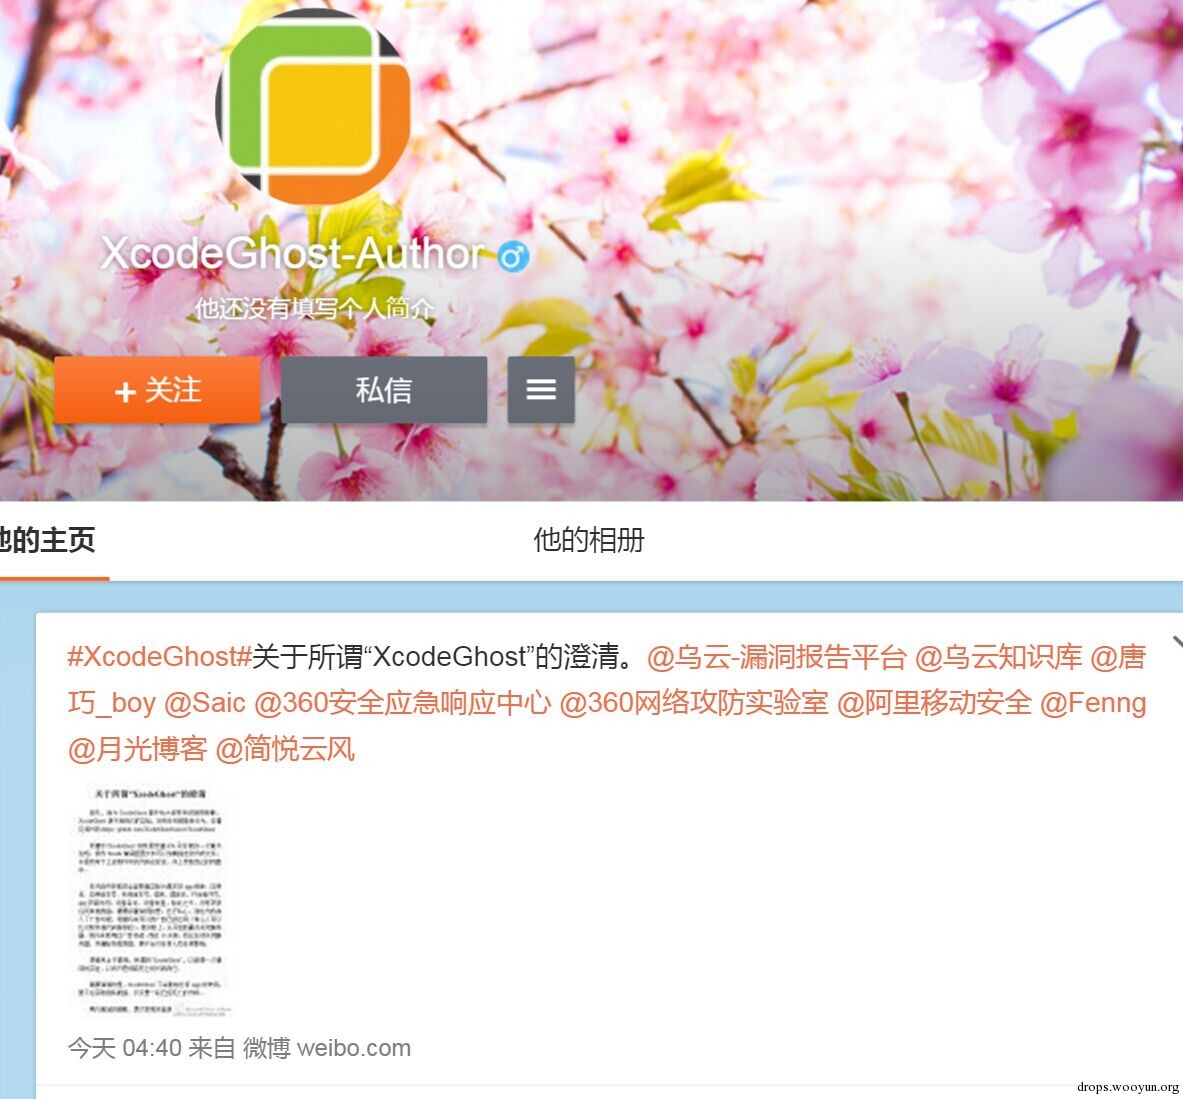1183x1099 pixels.
Task: Visit @简悦云风 profile link
Action: (285, 749)
